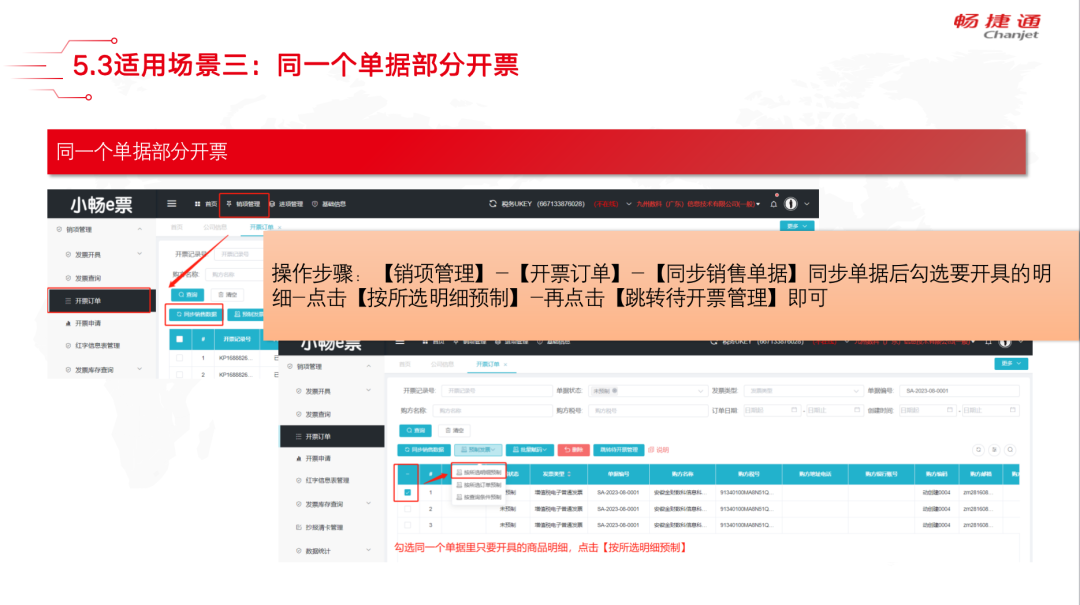Viewport: 1080px width, 605px height.
Task: Open 更多 dropdown in upper screenshot
Action: click(797, 226)
